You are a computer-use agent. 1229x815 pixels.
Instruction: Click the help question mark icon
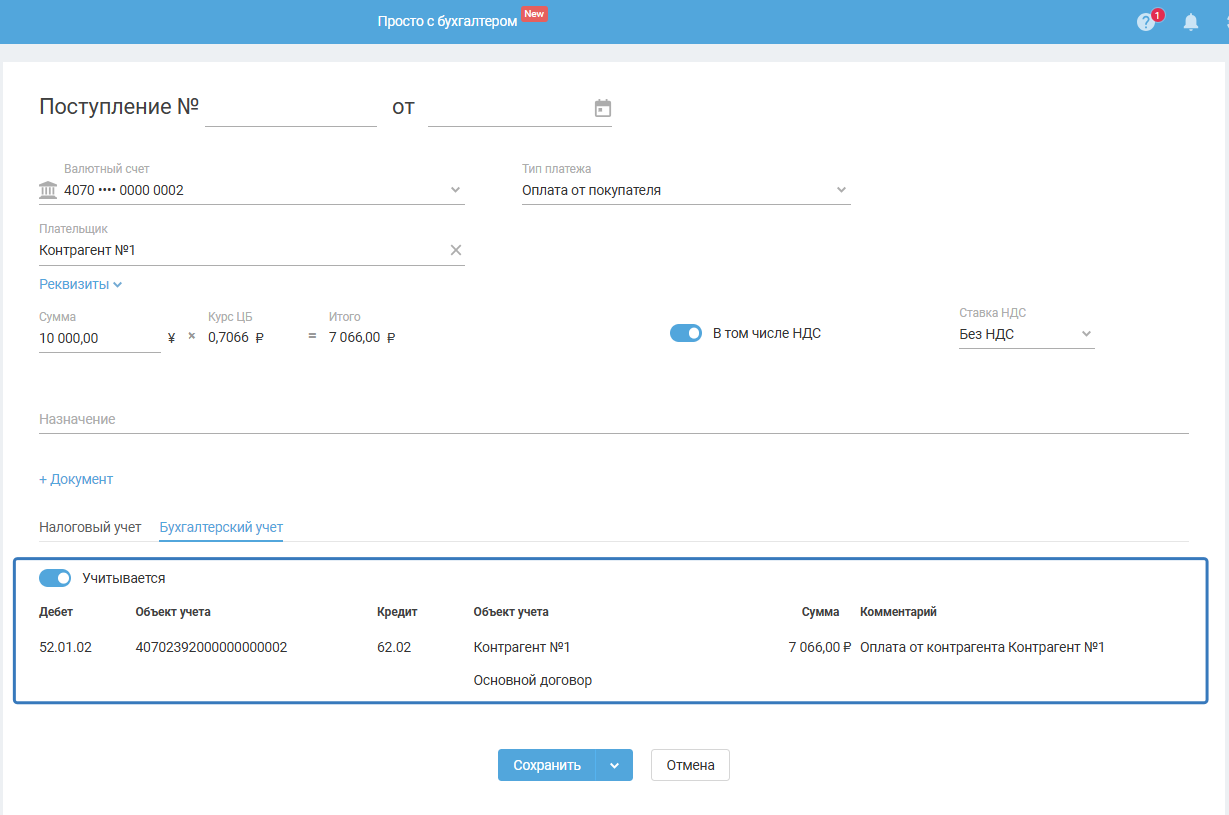(1146, 22)
